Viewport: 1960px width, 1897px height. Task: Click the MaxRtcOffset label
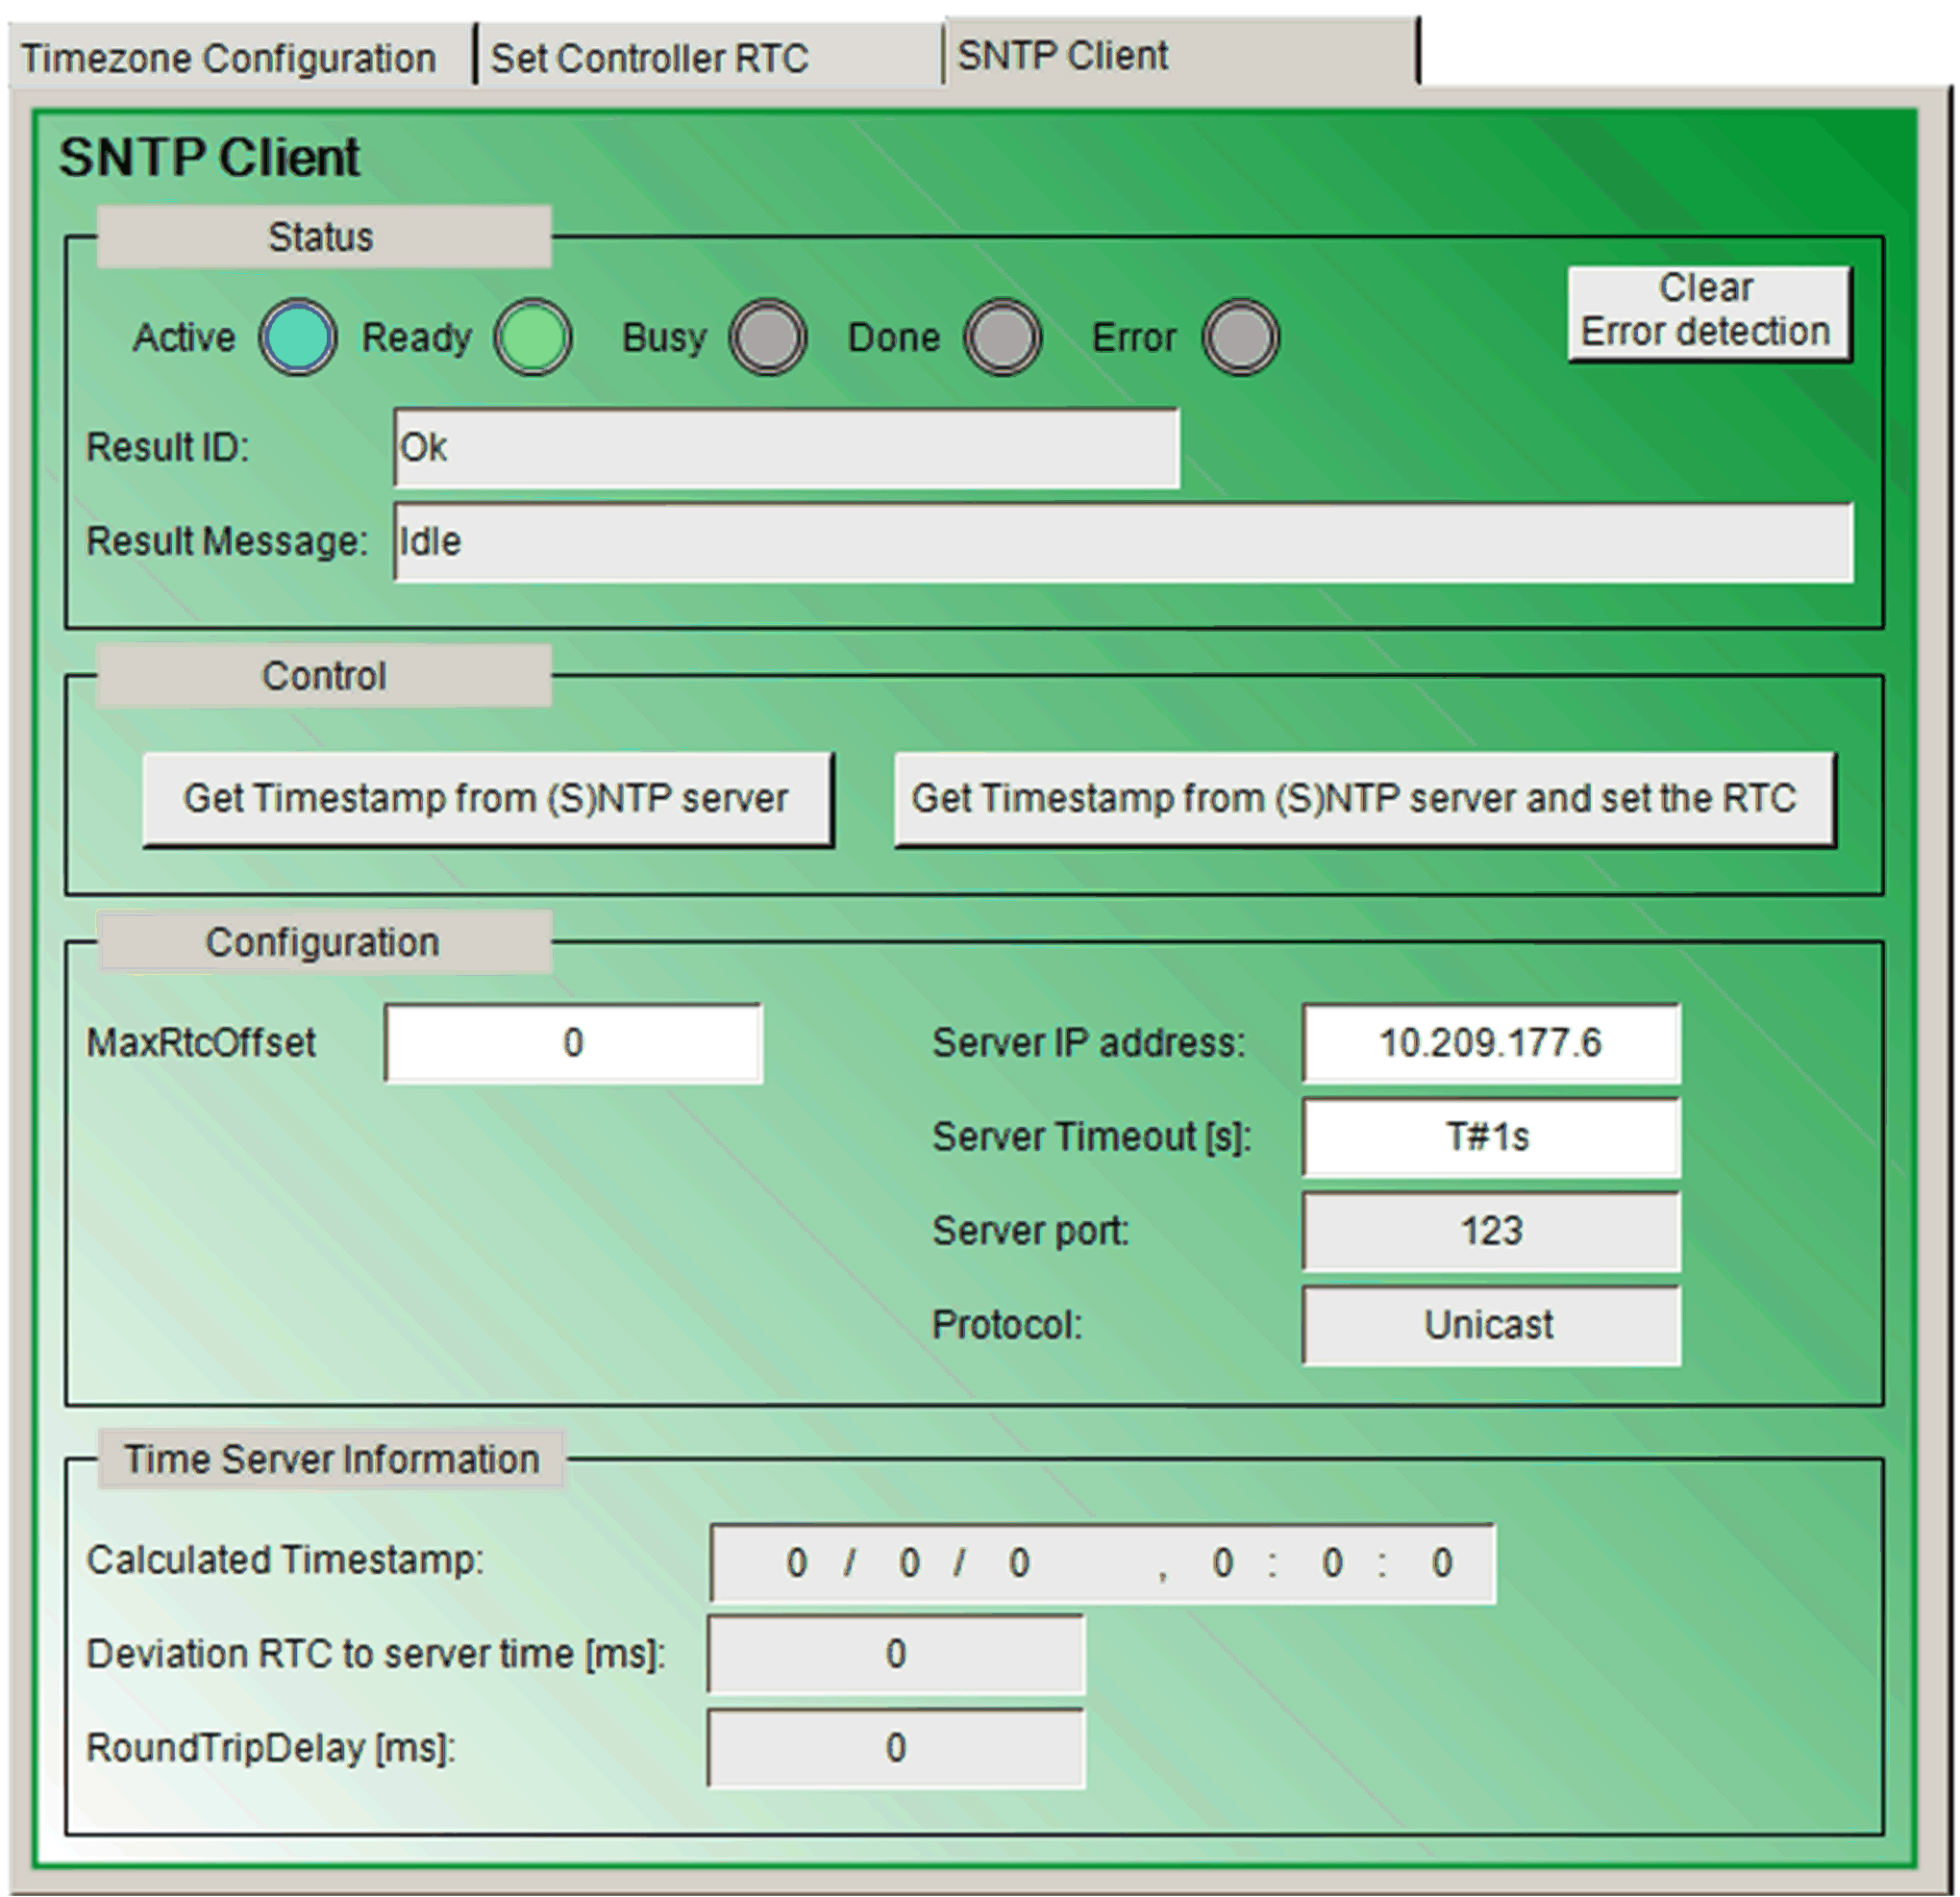point(201,1043)
